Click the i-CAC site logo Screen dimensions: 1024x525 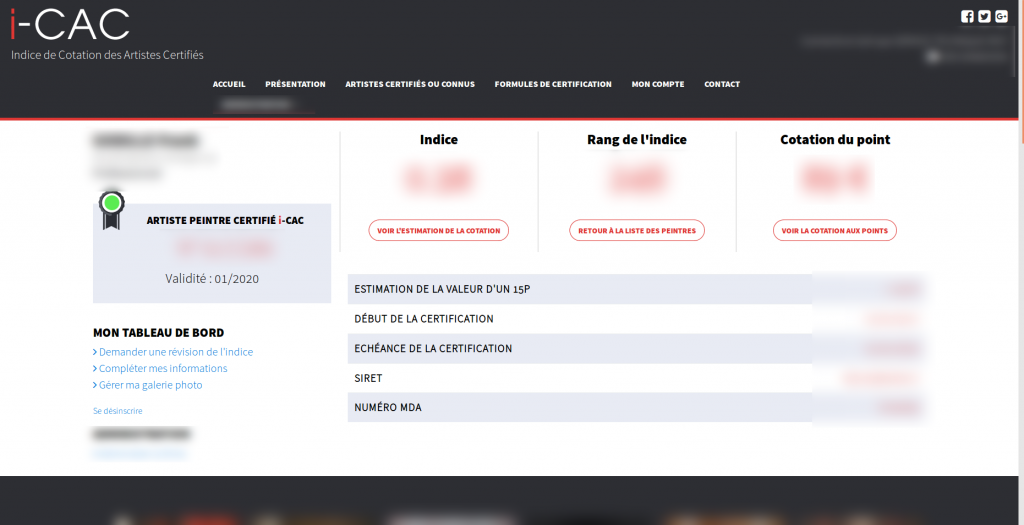pos(70,24)
